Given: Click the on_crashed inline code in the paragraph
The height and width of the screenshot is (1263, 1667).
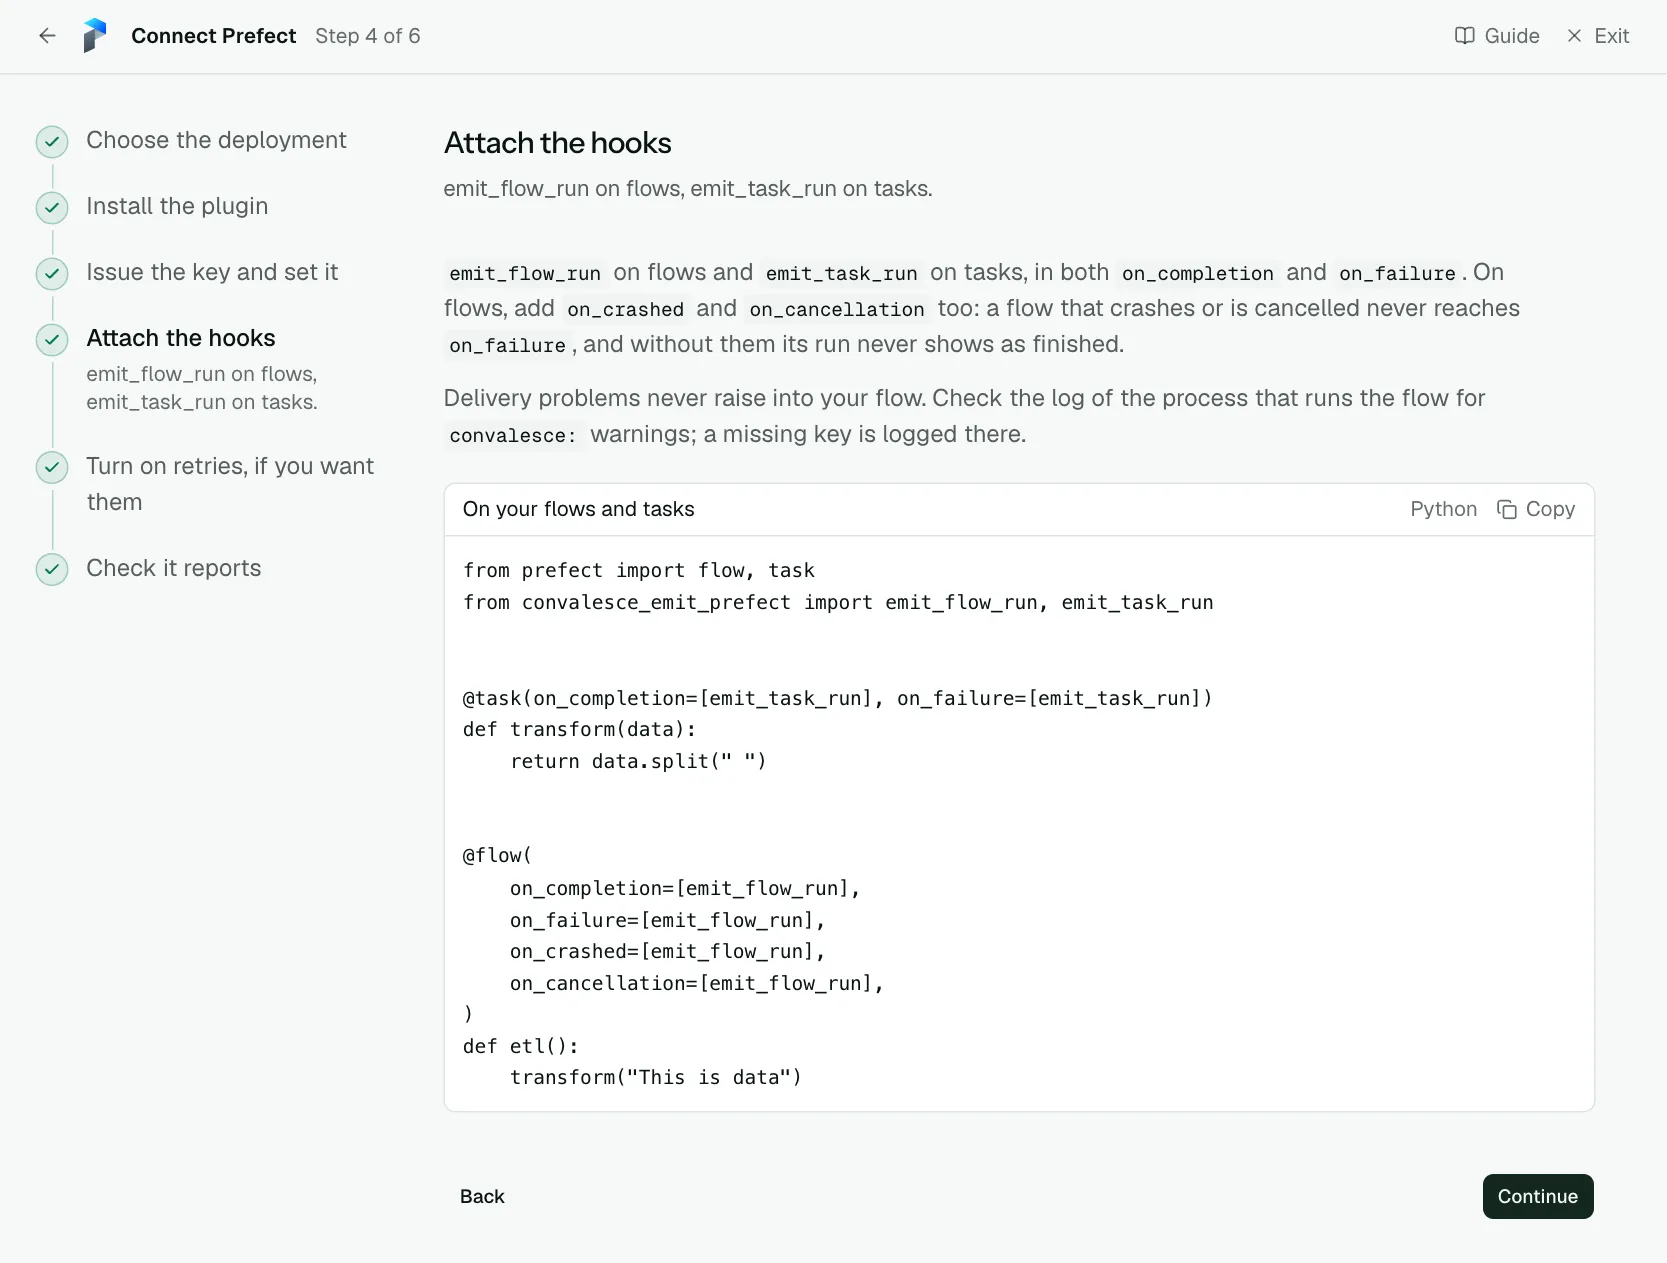Looking at the screenshot, I should [626, 309].
